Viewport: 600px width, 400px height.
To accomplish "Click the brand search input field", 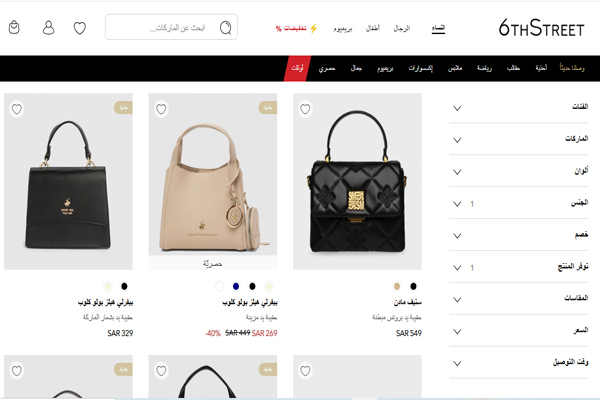I will pyautogui.click(x=171, y=27).
